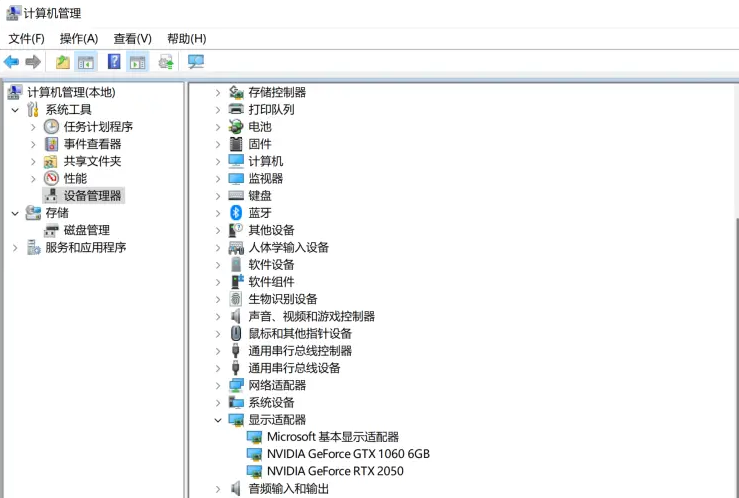Screen dimensions: 739x498
Task: Select 磁盘管理 in the left tree
Action: [86, 230]
